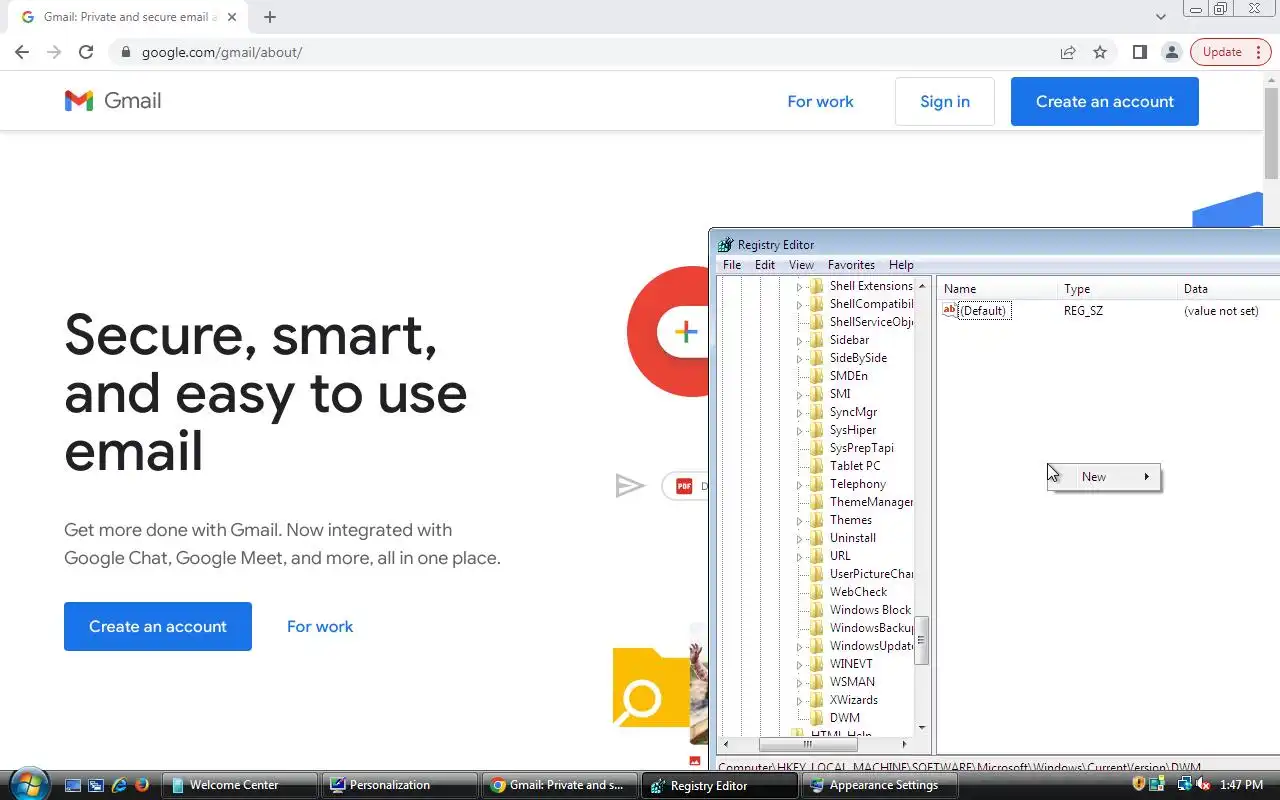
Task: Open the Help menu in Registry Editor
Action: 901,265
